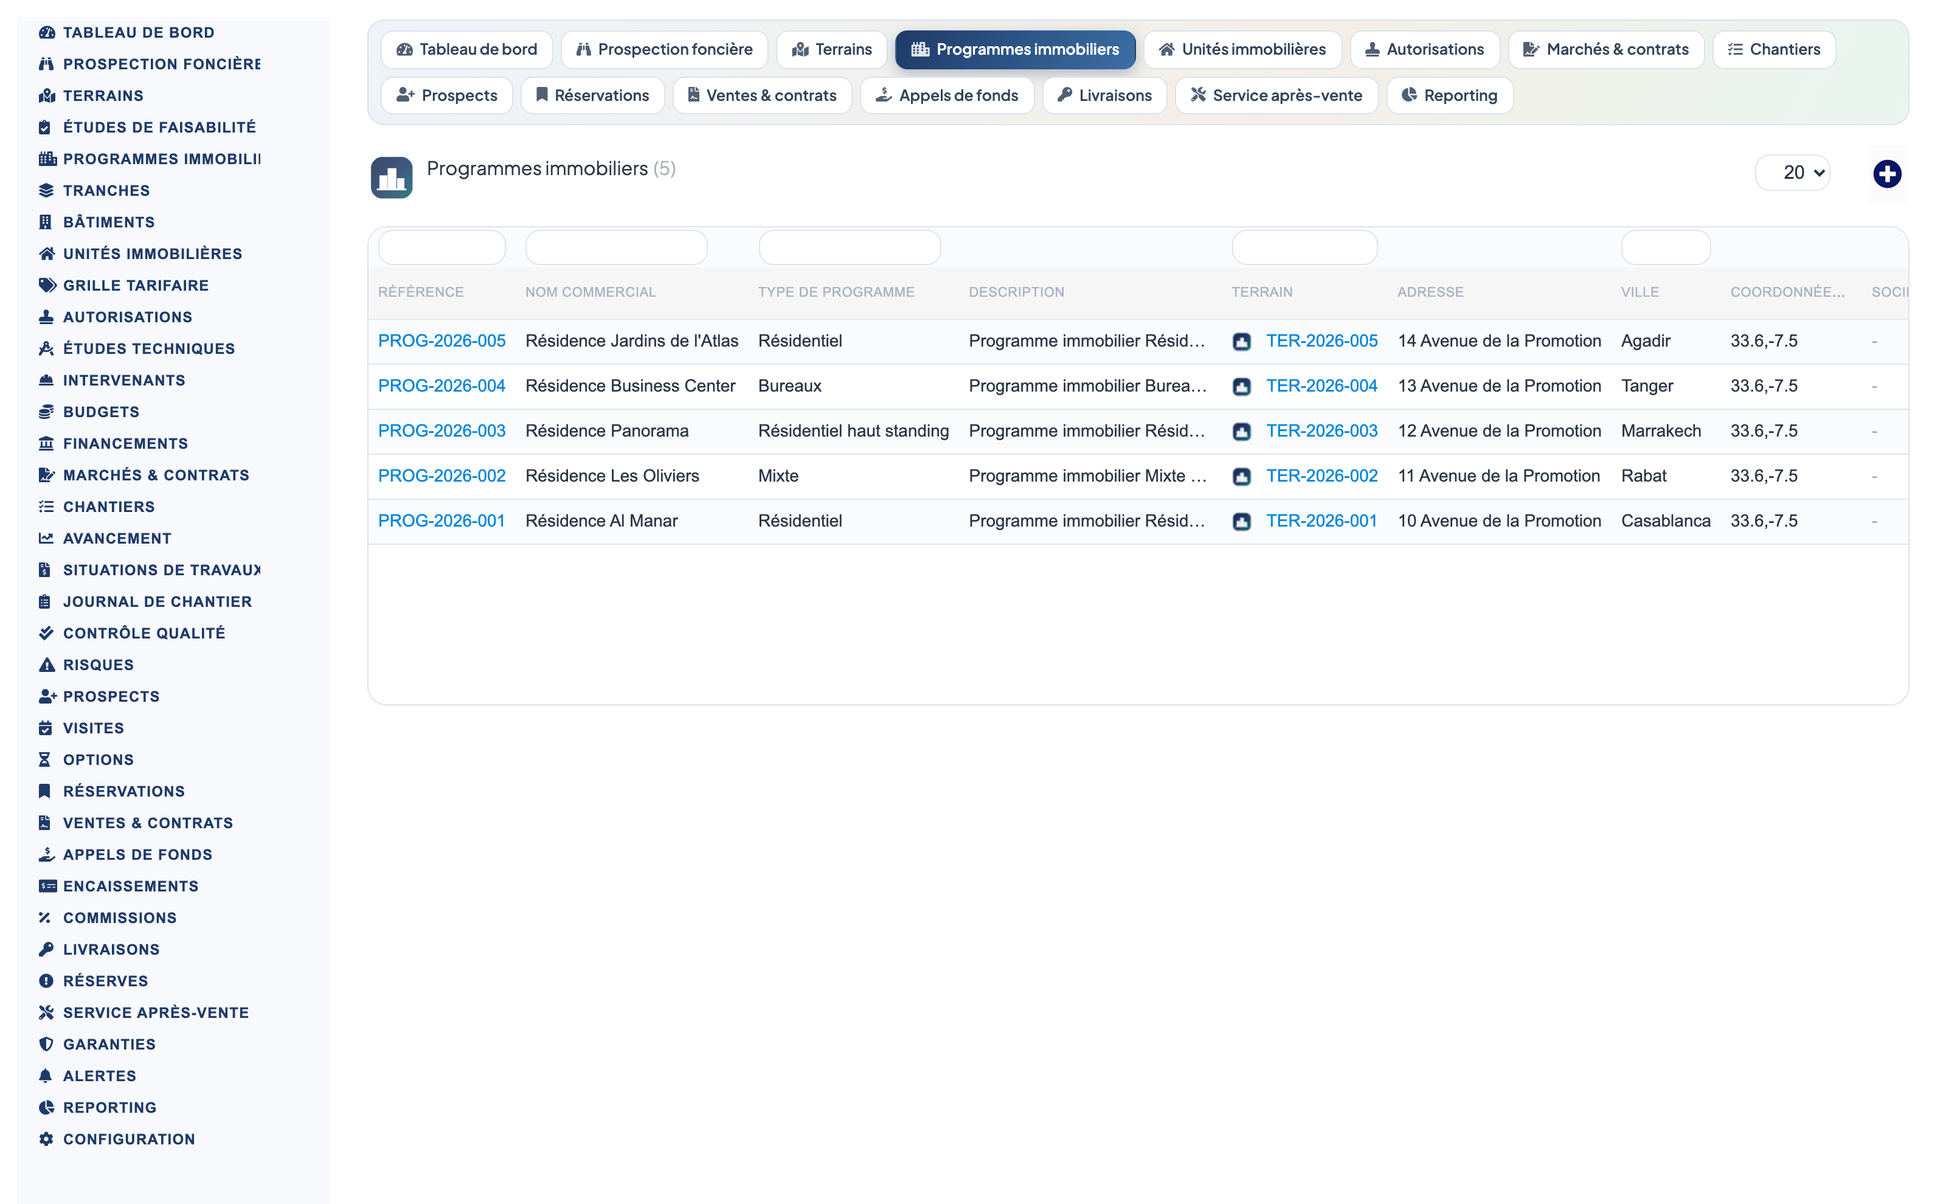The image size is (1946, 1204).
Task: Click the Prospection foncière binoculars sidebar icon
Action: 46,64
